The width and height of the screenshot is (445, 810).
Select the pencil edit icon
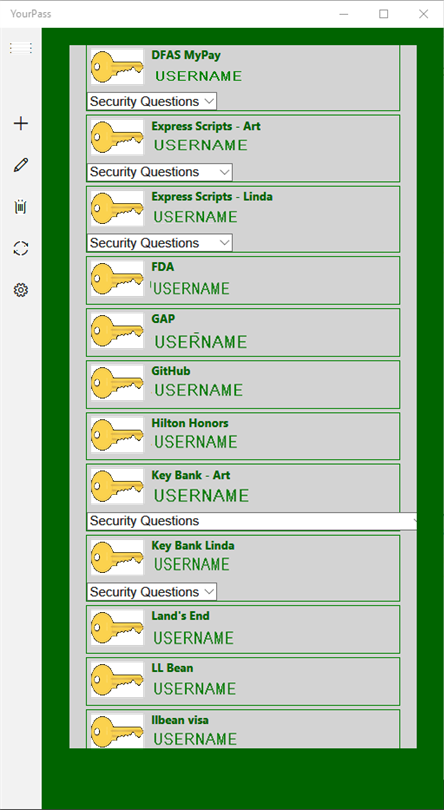[x=21, y=165]
